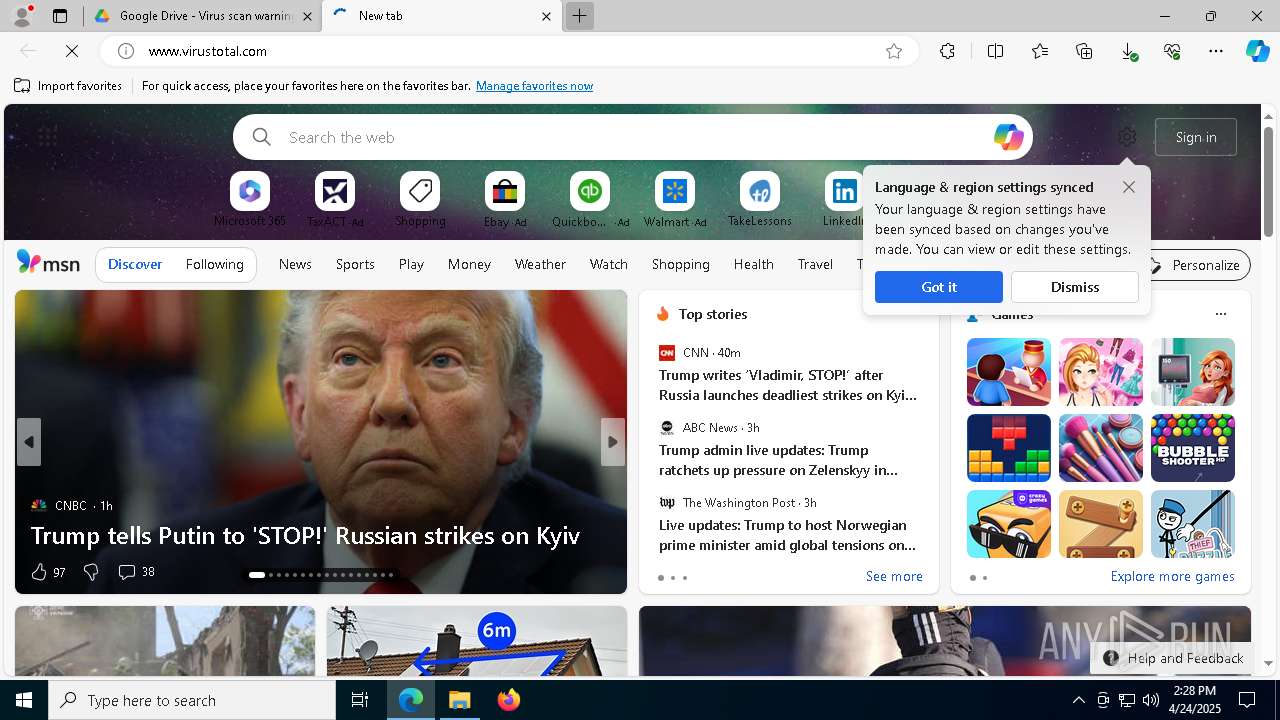Open Downloads icon in toolbar

[1128, 51]
